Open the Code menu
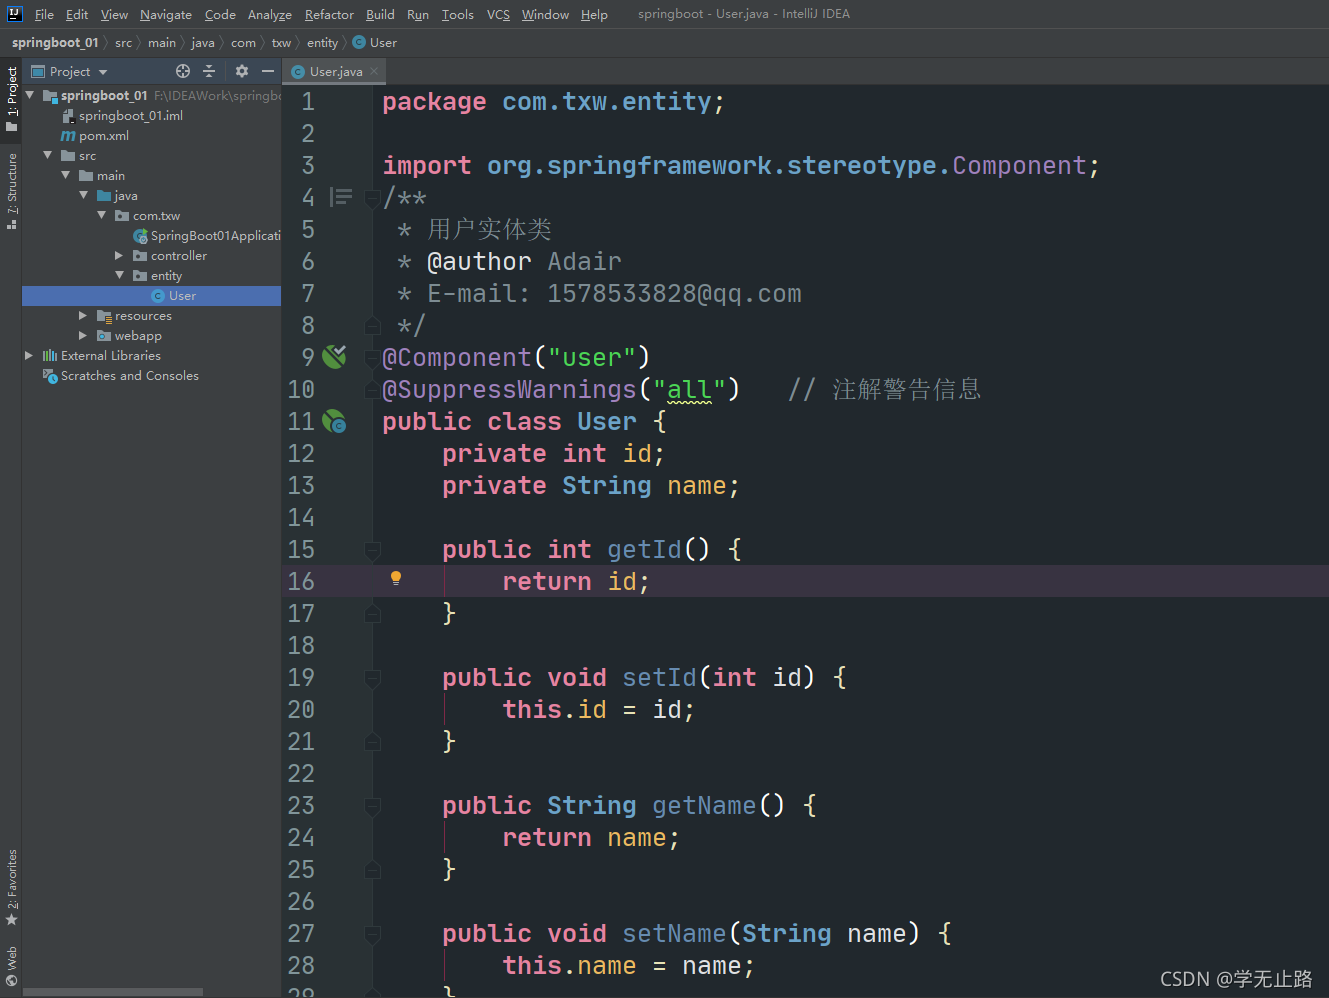1329x998 pixels. pyautogui.click(x=220, y=14)
